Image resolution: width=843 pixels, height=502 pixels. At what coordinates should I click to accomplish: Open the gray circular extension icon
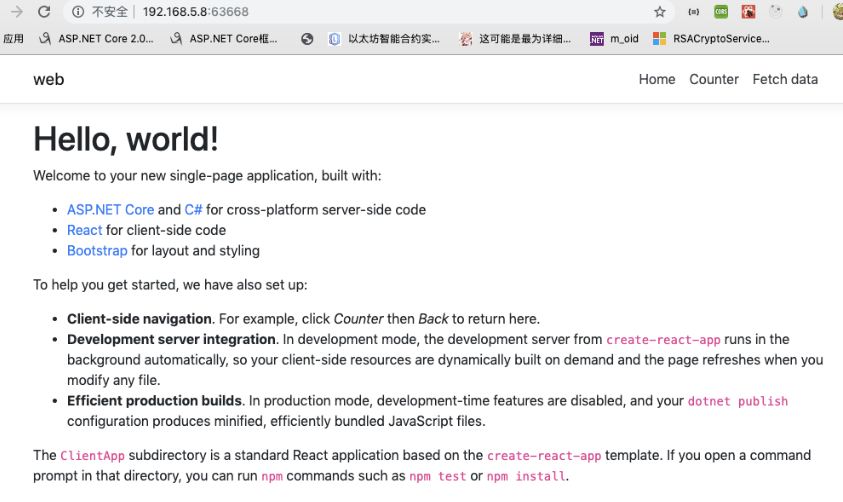click(x=775, y=11)
